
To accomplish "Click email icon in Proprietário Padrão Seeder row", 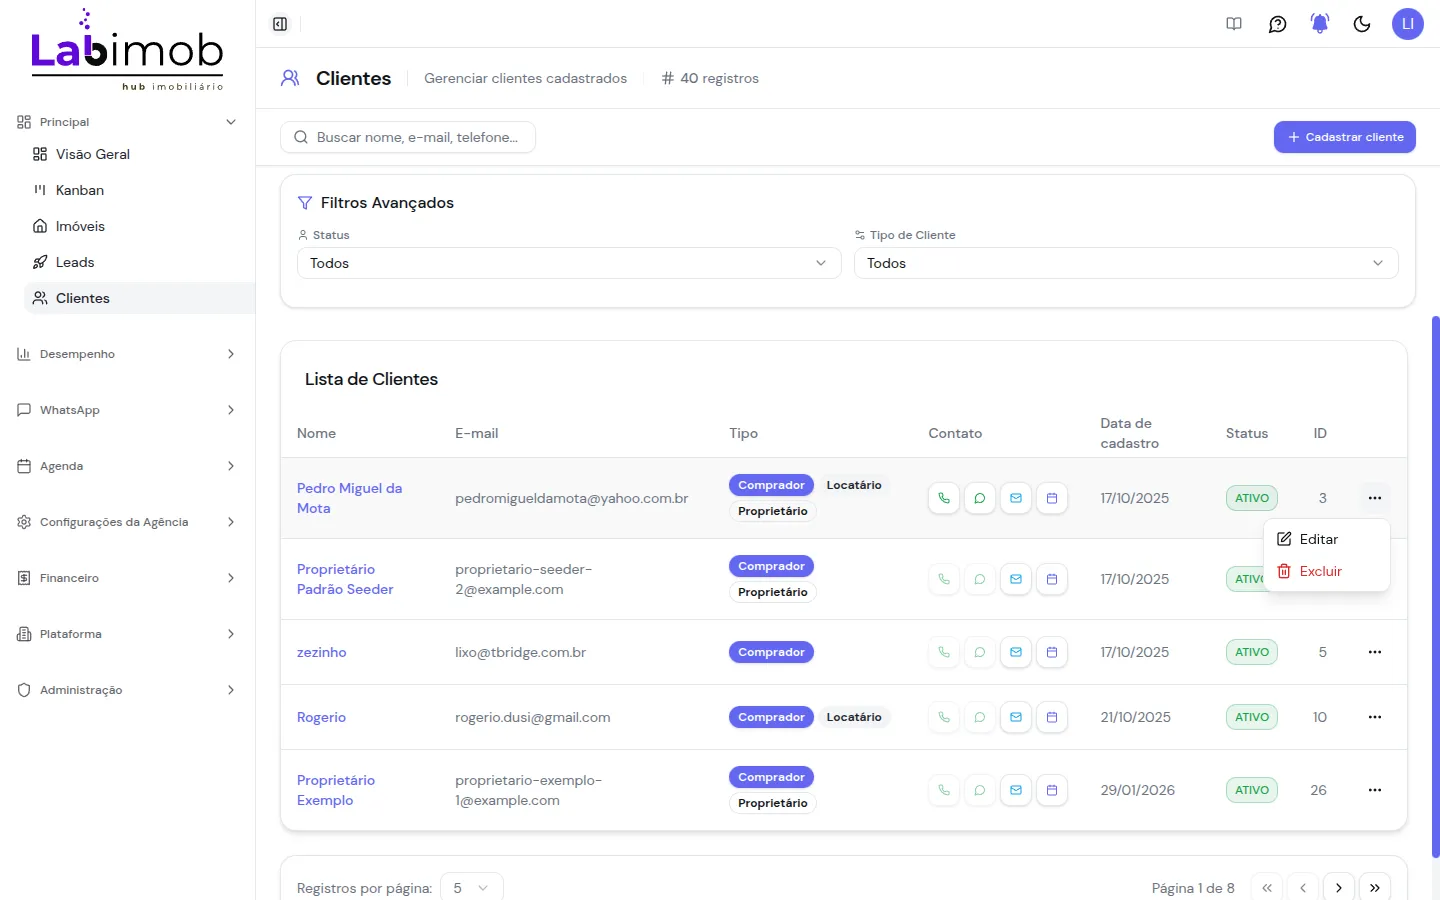I will (1016, 579).
